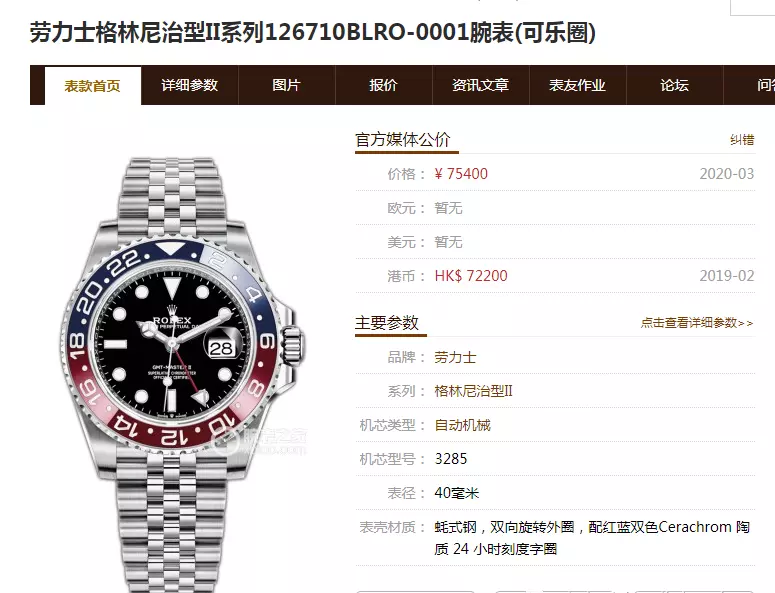Click the 自动机械 movement type link
The image size is (775, 593).
(x=463, y=425)
